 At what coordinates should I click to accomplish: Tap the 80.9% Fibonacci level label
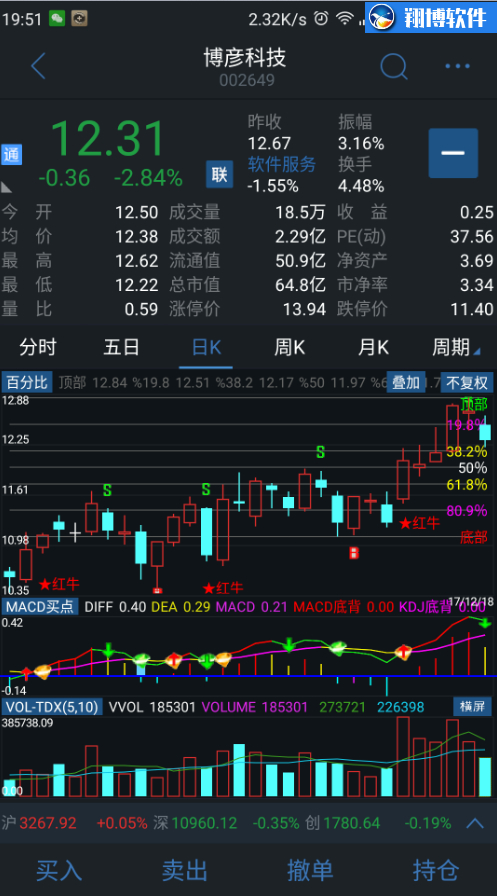click(467, 510)
